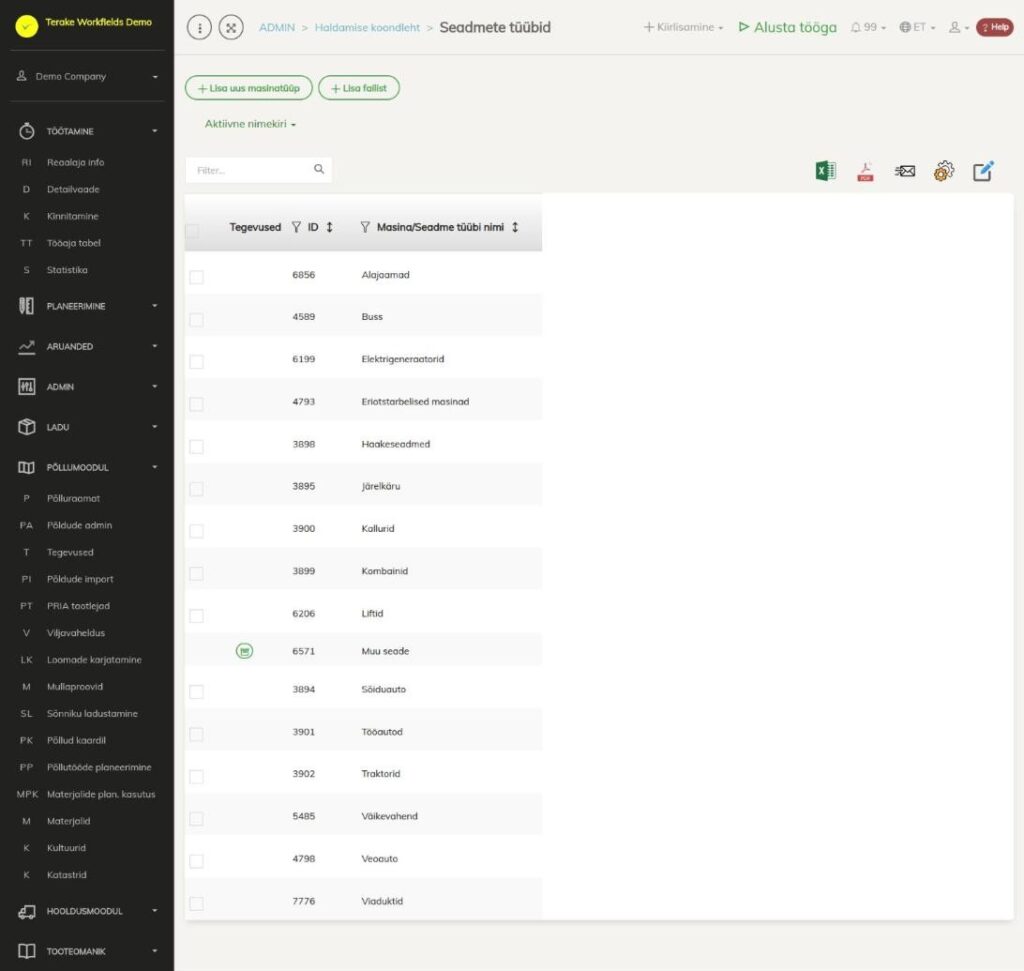Click the green action icon on Muu seade row
The image size is (1024, 971).
click(x=244, y=651)
